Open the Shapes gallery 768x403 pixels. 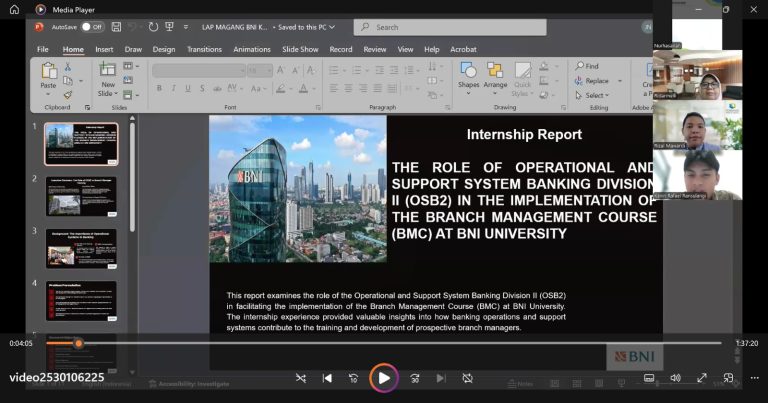click(x=468, y=78)
